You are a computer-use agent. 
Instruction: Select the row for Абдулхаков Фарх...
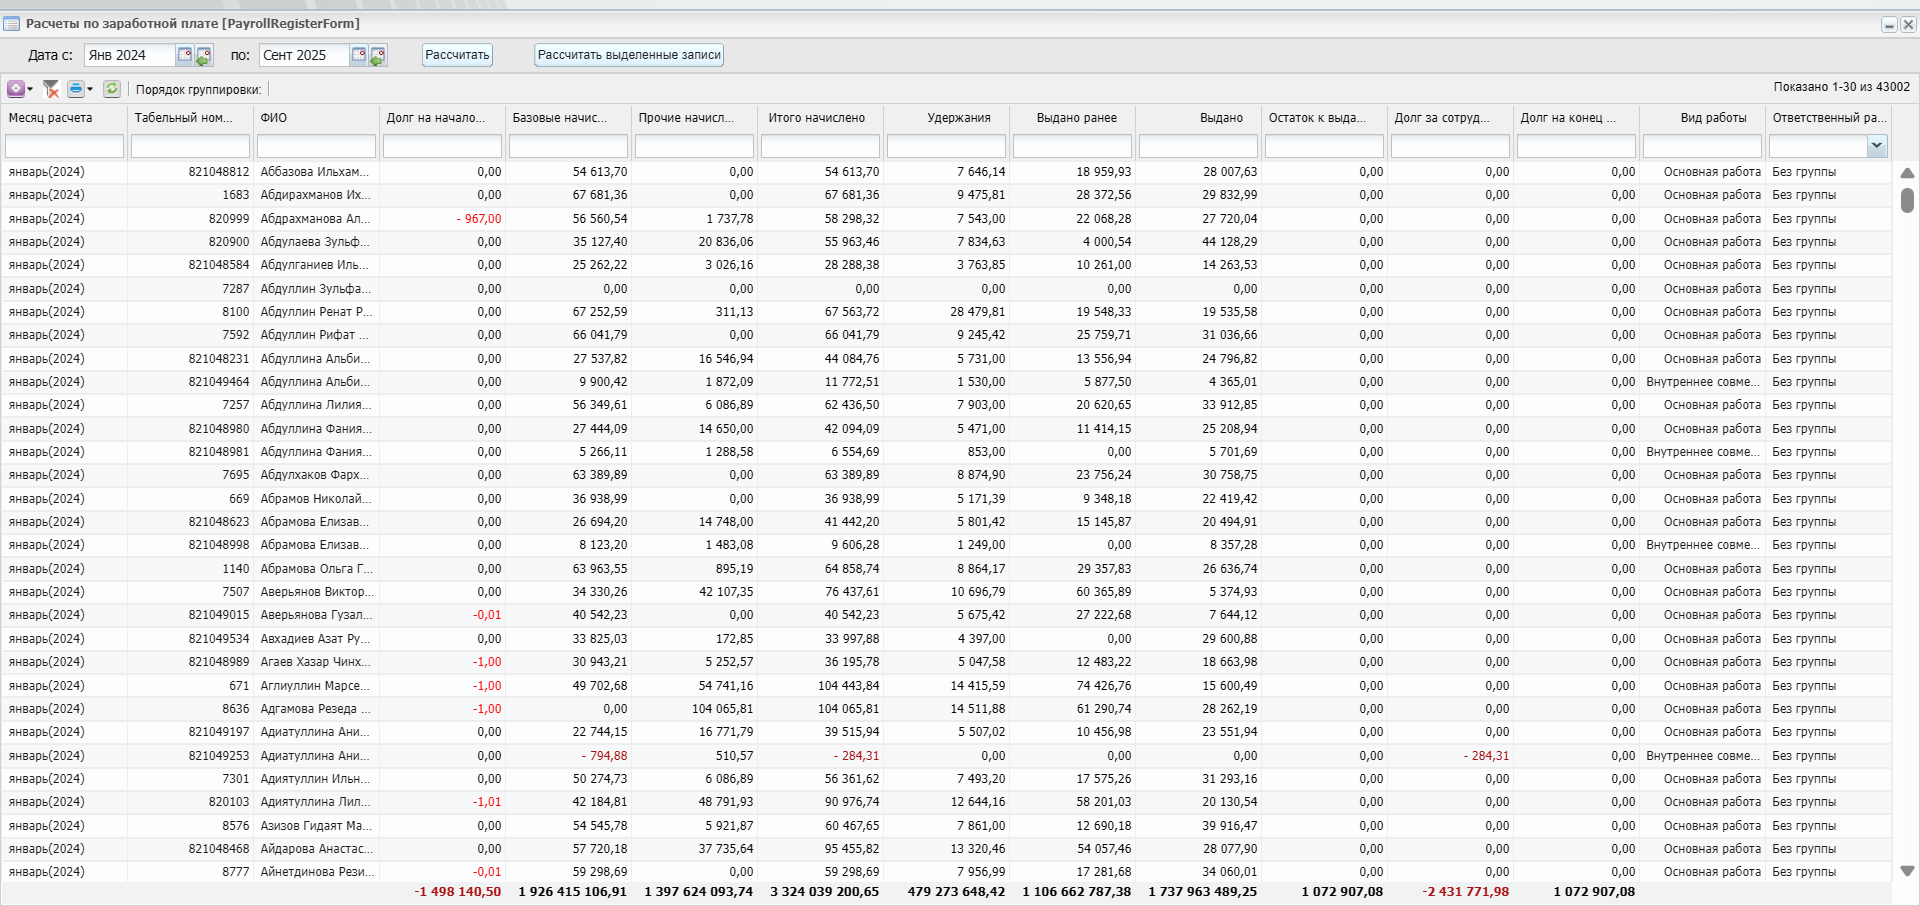[946, 475]
